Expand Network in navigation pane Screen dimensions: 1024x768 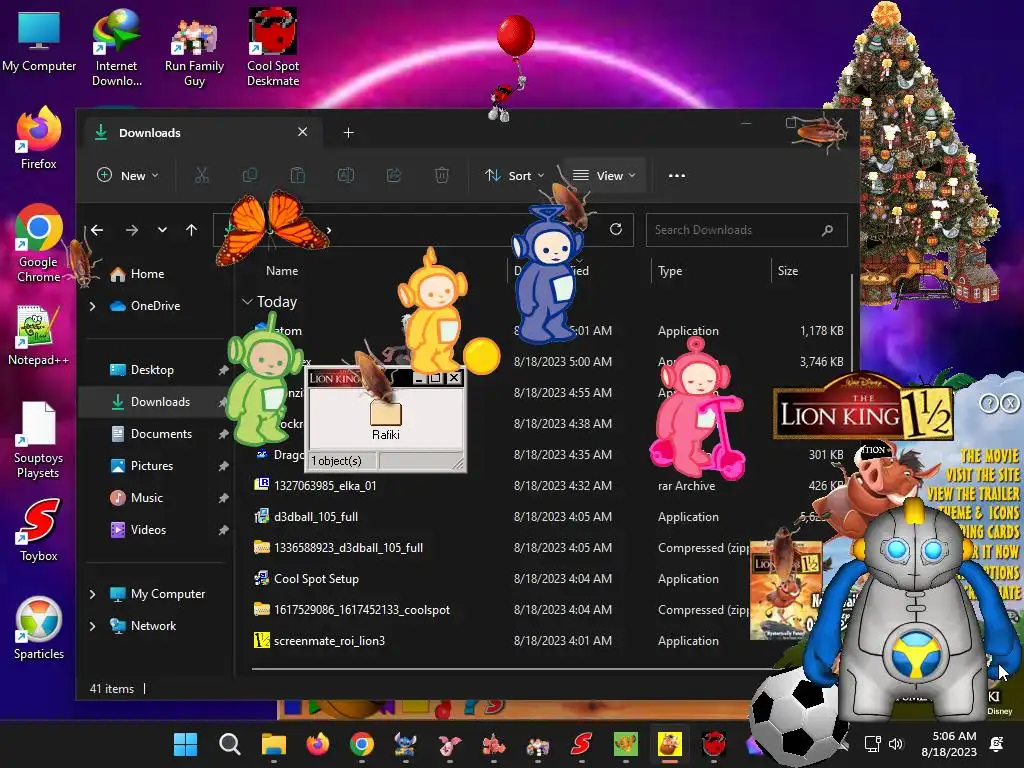point(92,626)
